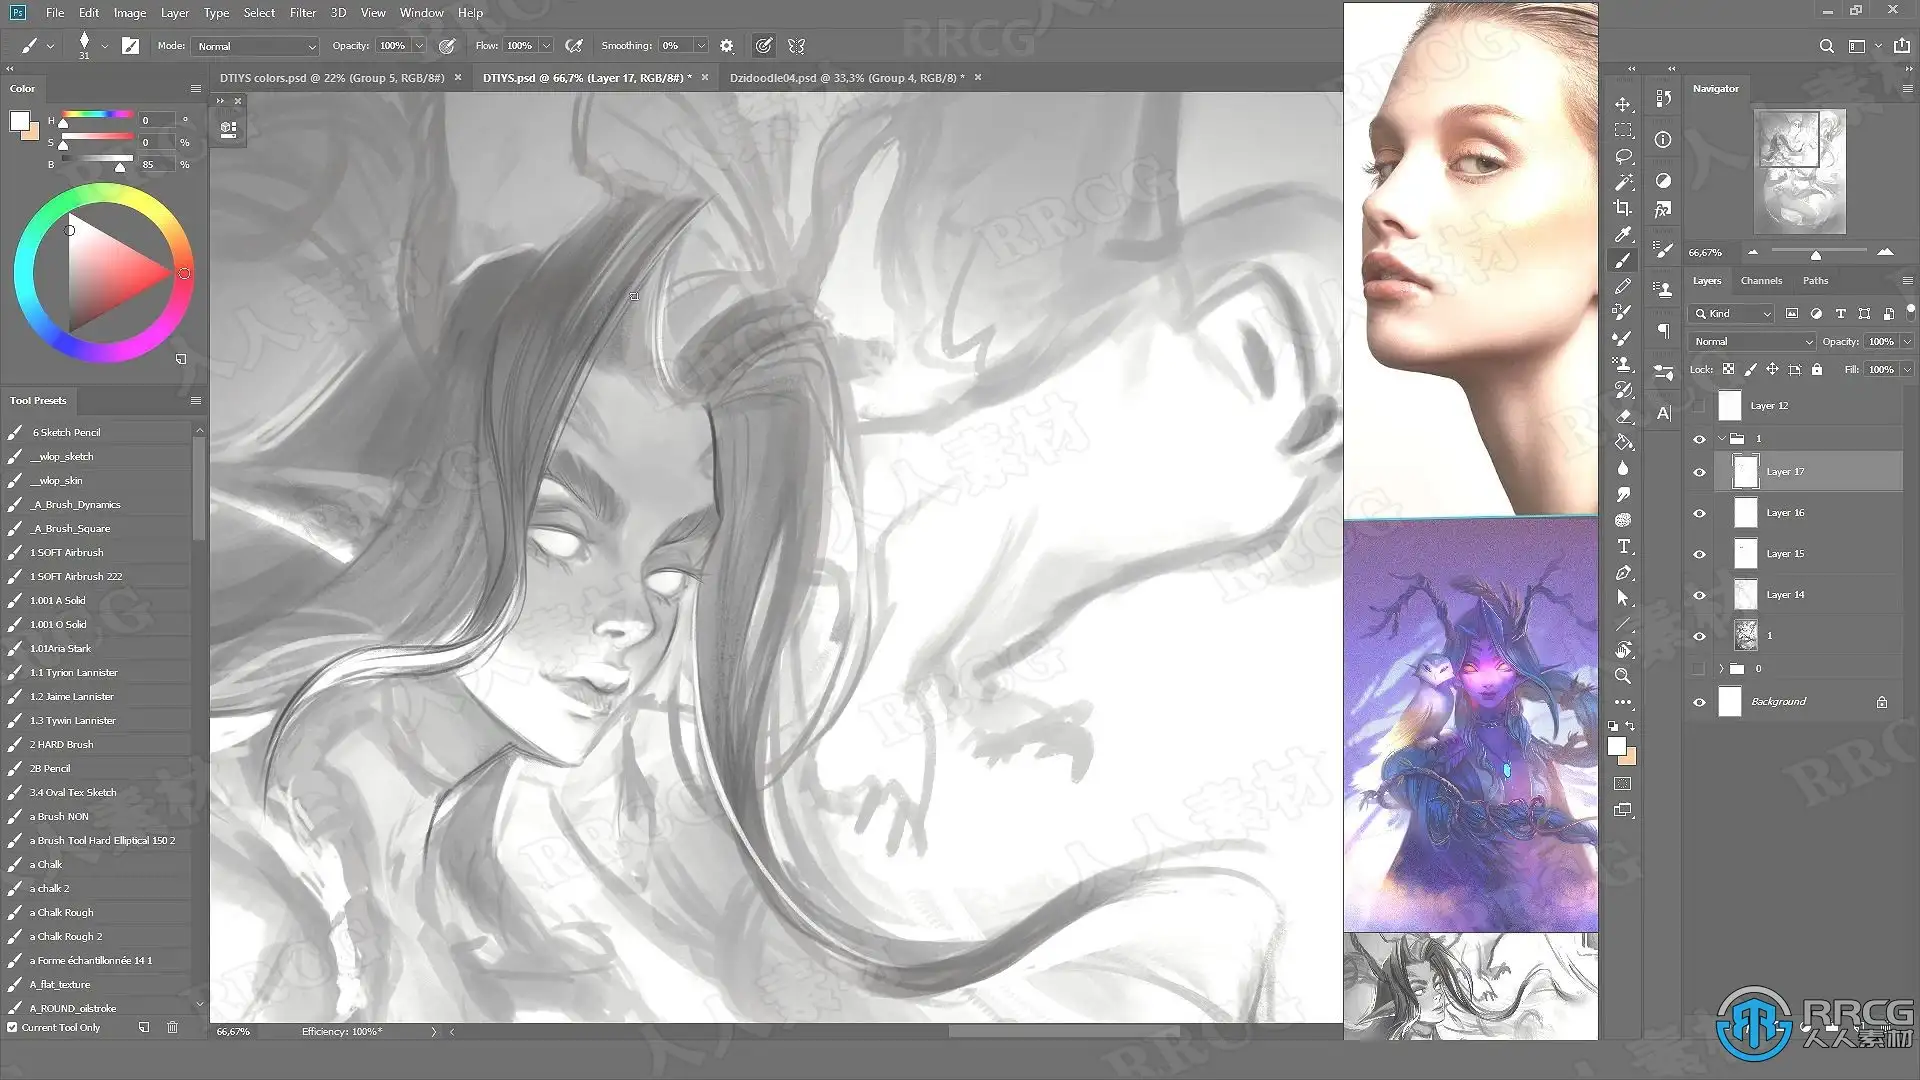Hide Layer 16 visibility
This screenshot has height=1080, width=1920.
click(x=1699, y=513)
